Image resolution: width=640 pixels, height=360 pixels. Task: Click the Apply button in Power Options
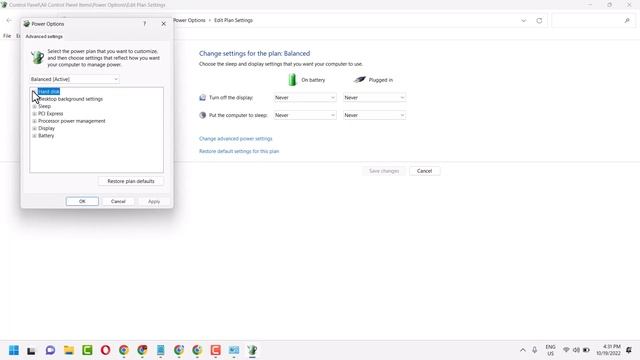[x=154, y=201]
